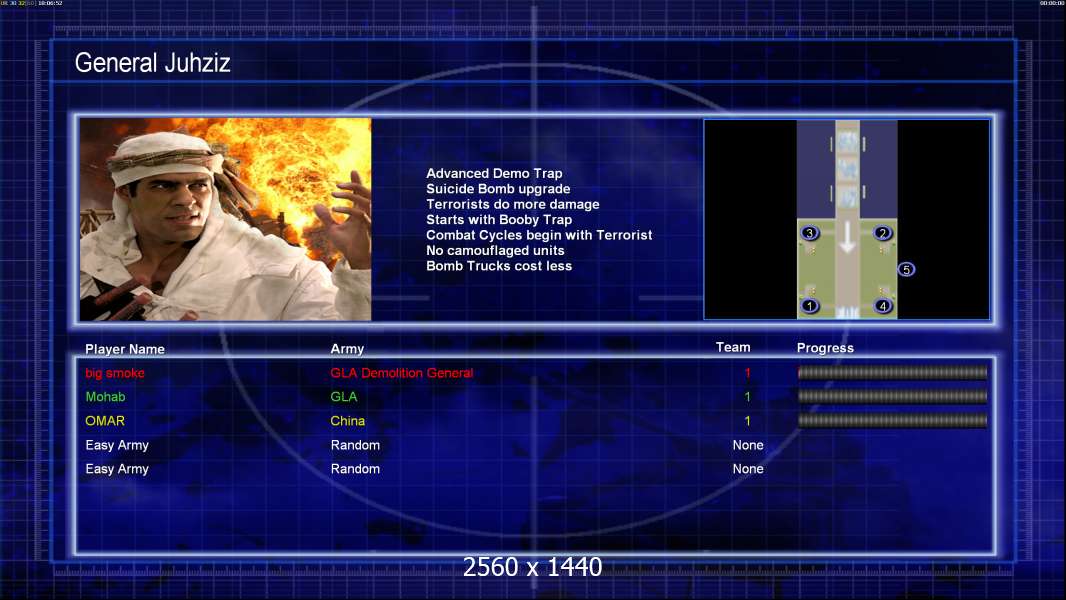The width and height of the screenshot is (1066, 600).
Task: Click Combat Cycles begin with Terrorist
Action: tap(539, 235)
